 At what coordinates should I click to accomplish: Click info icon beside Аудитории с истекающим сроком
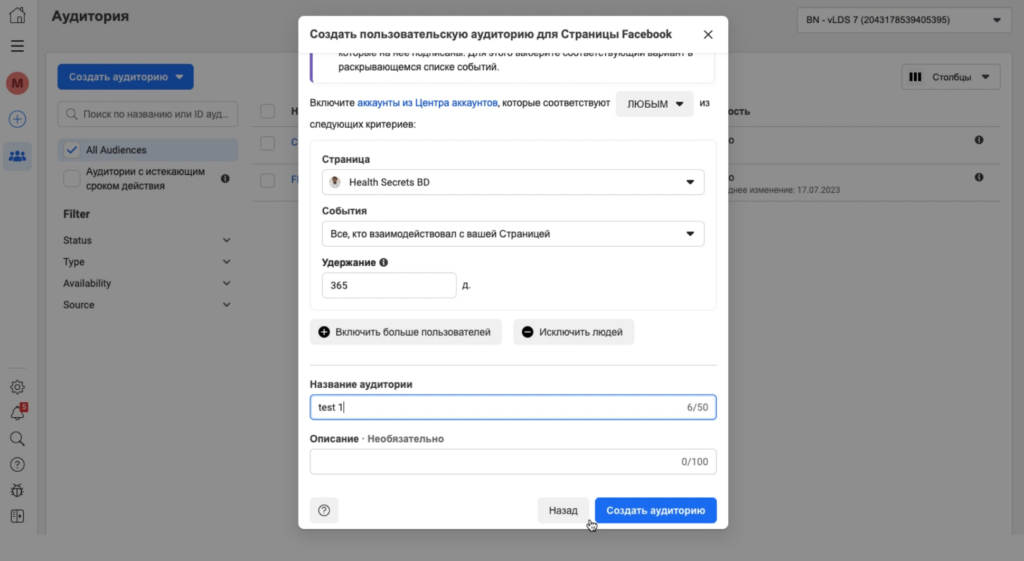coord(225,178)
